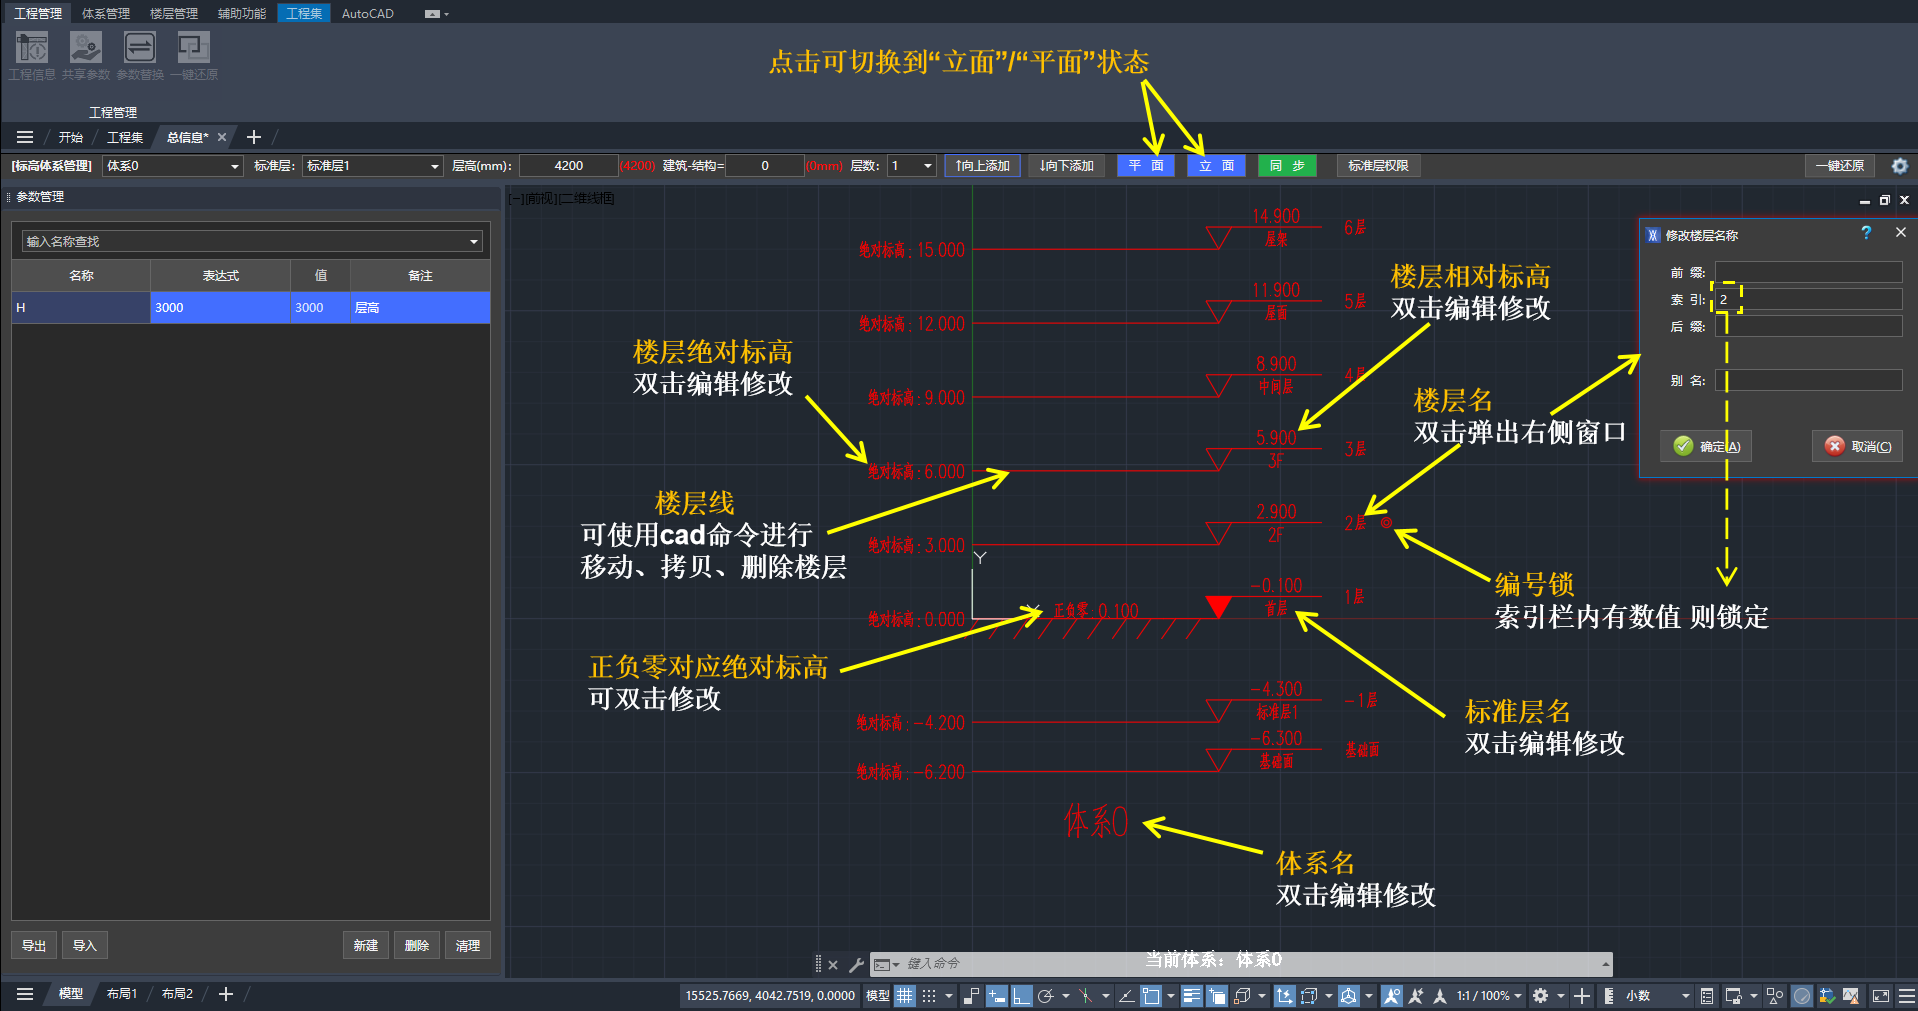Screen dimensions: 1918x1011
Task: Toggle transparency display in status bar
Action: point(1217,996)
